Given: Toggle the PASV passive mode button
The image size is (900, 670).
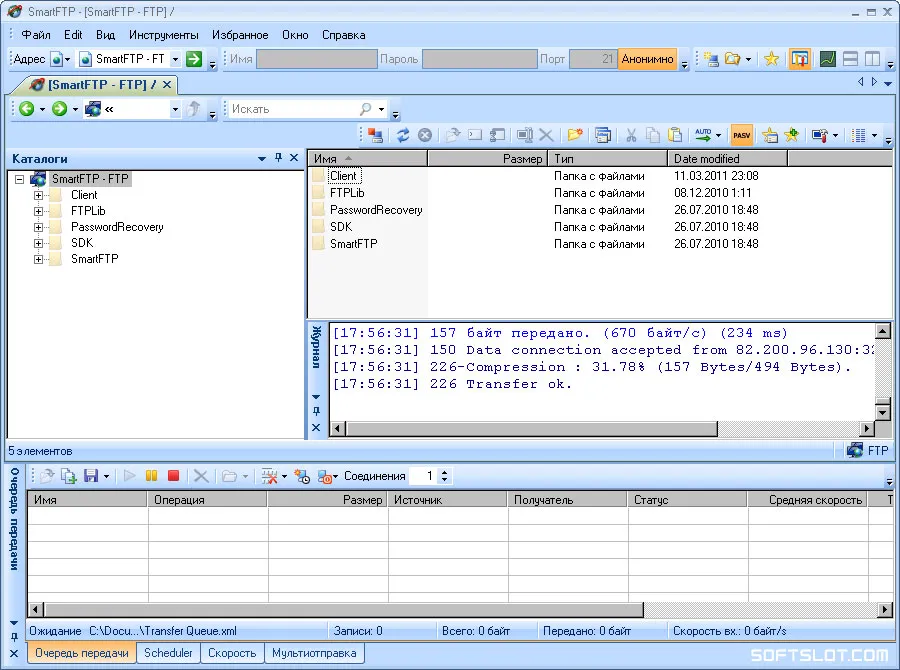Looking at the screenshot, I should tap(742, 135).
